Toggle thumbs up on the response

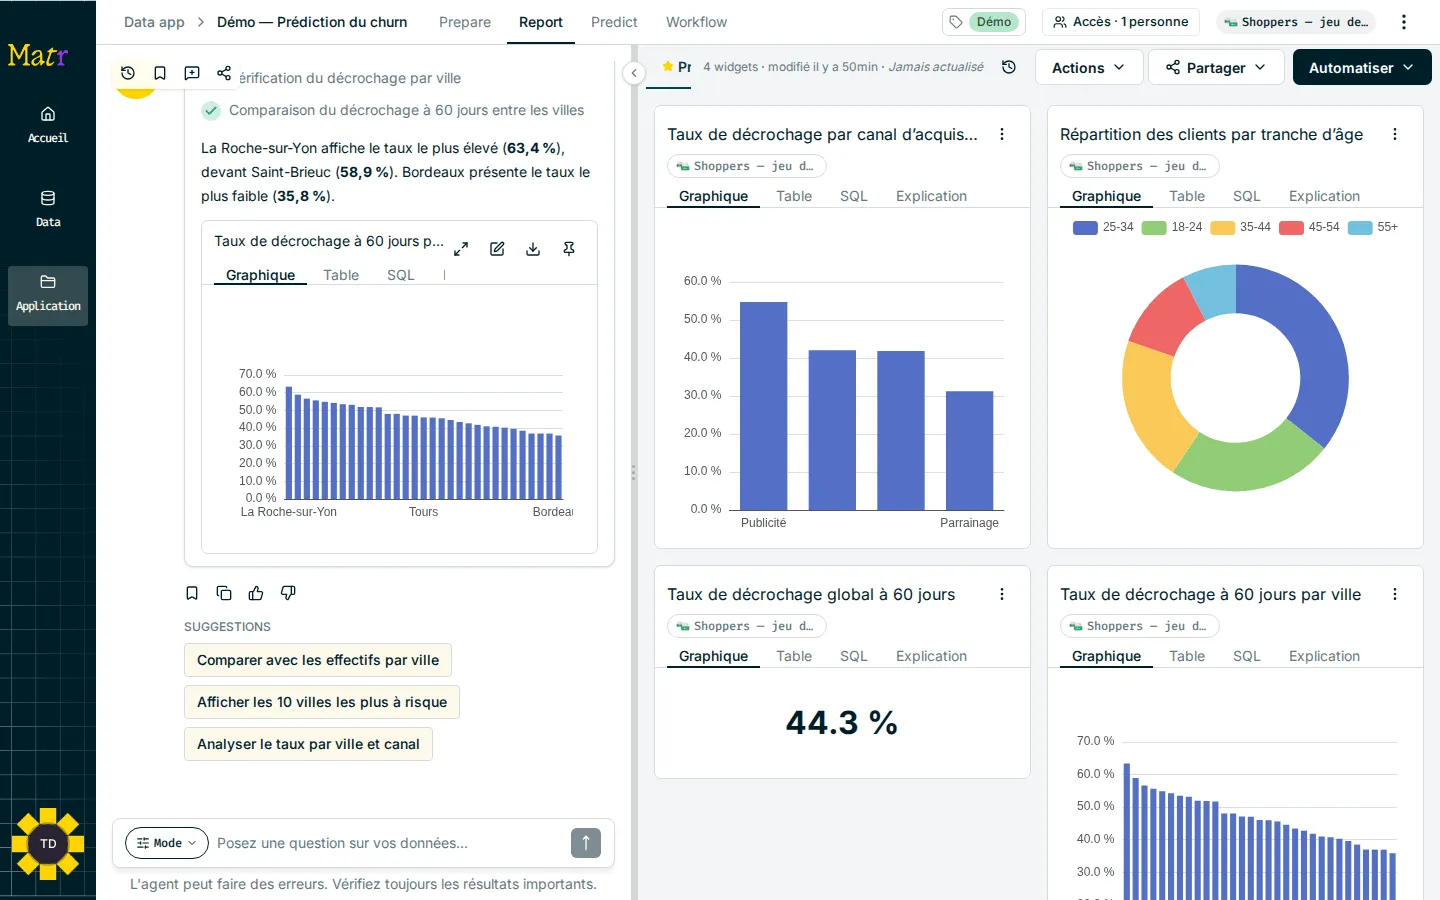[x=256, y=593]
